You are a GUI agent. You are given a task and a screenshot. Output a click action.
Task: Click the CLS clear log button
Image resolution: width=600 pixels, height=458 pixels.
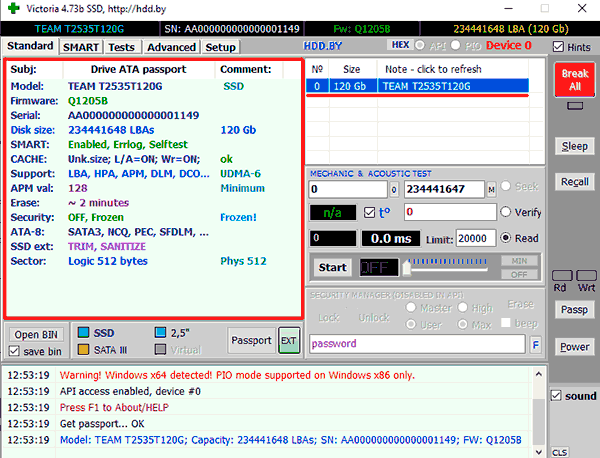[x=559, y=452]
